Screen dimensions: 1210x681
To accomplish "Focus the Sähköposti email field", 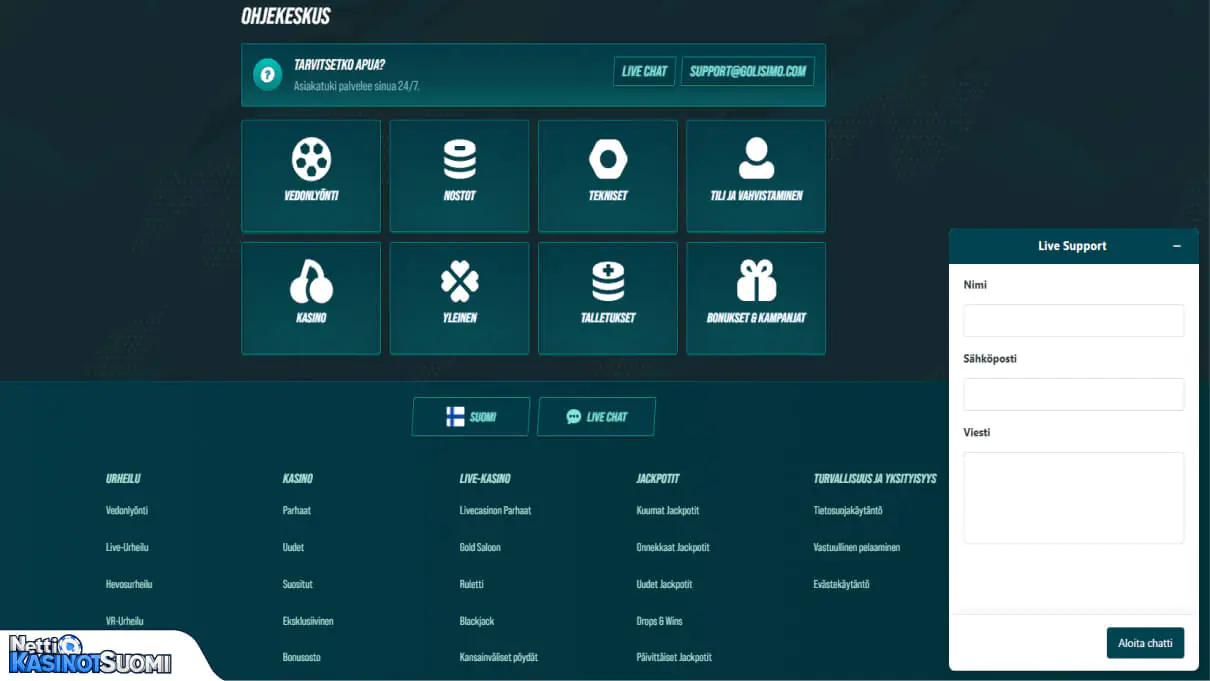I will (x=1073, y=395).
